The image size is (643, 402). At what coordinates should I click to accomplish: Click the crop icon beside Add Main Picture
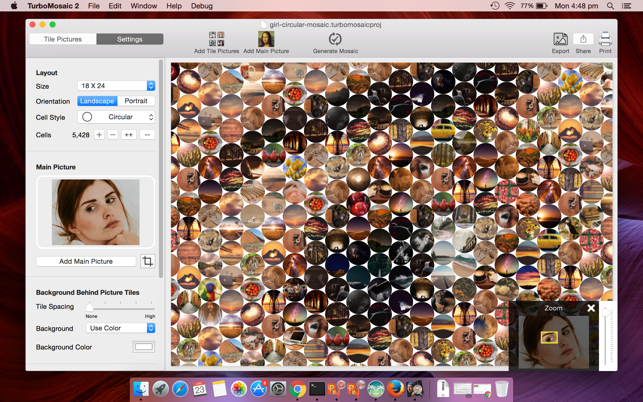[148, 261]
